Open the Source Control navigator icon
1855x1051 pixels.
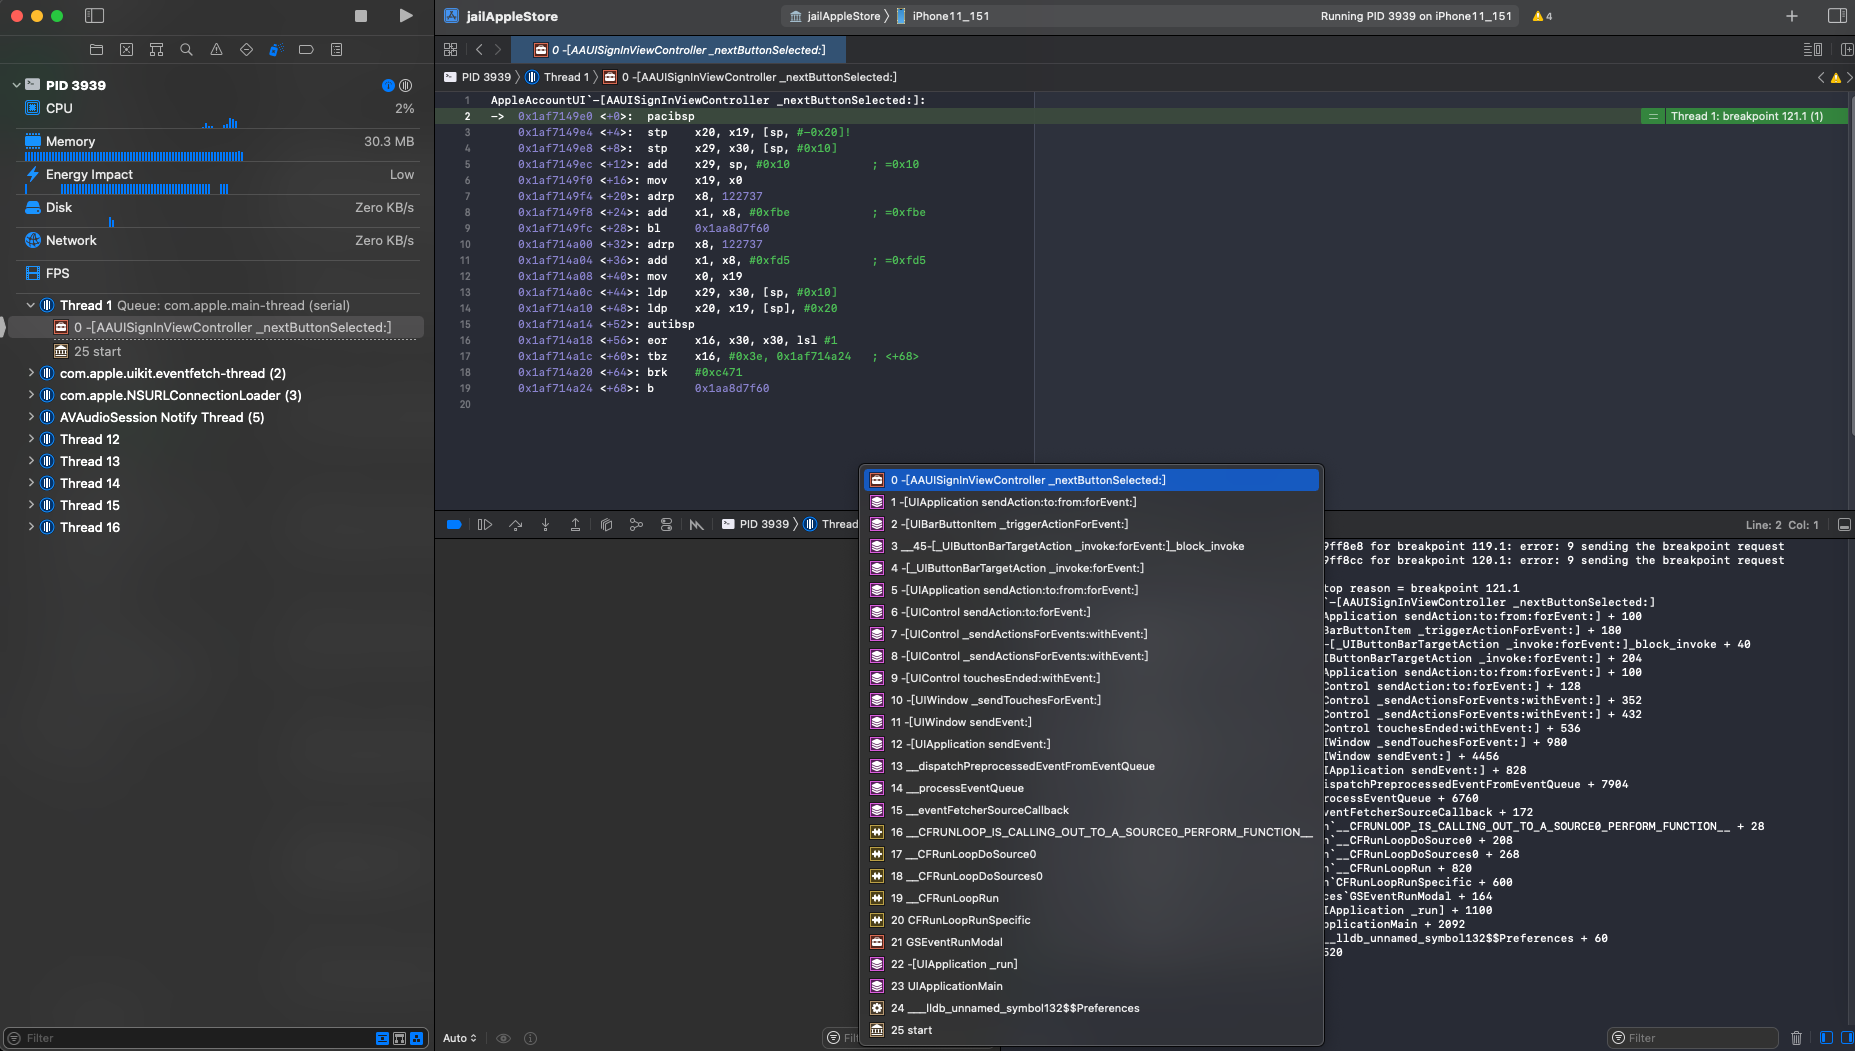coord(126,49)
